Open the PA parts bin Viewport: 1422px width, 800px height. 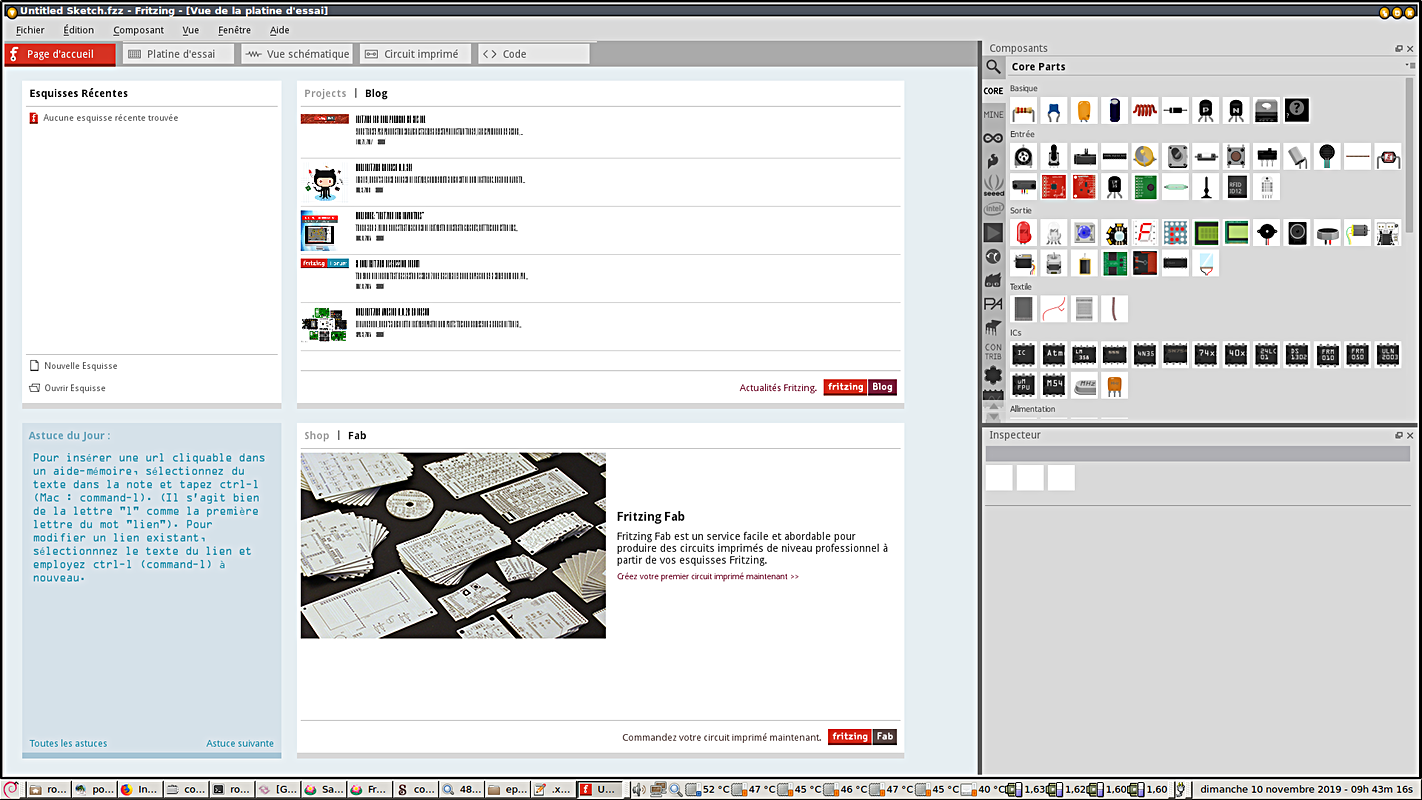click(x=993, y=304)
